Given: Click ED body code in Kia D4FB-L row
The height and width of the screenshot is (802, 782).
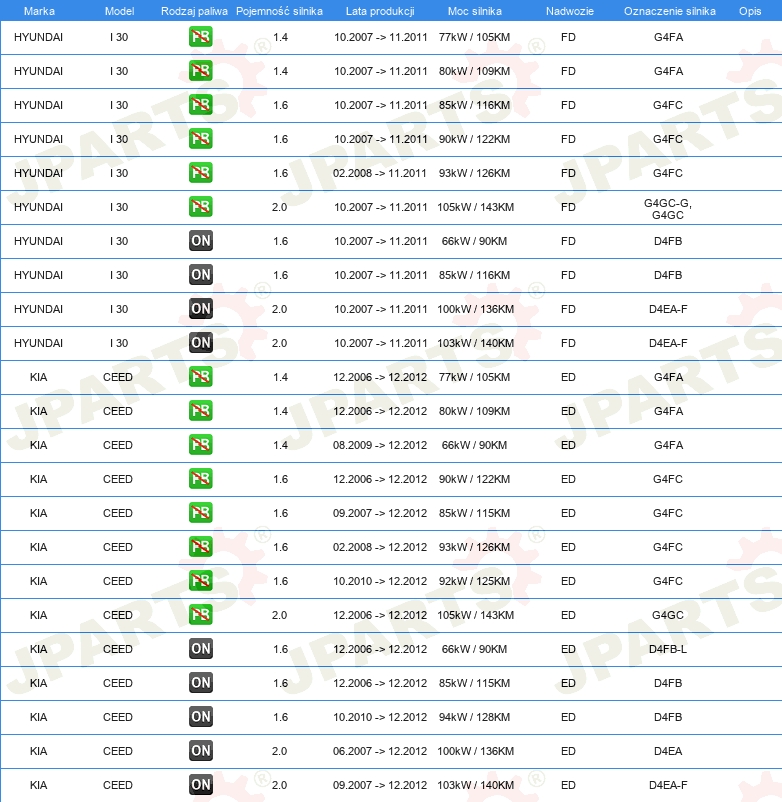Looking at the screenshot, I should tap(568, 649).
